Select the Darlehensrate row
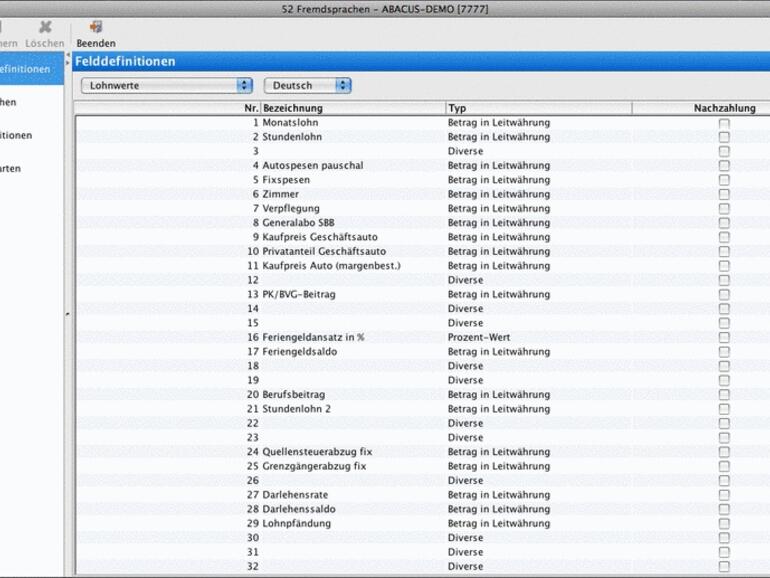Viewport: 770px width, 578px height. click(x=295, y=495)
